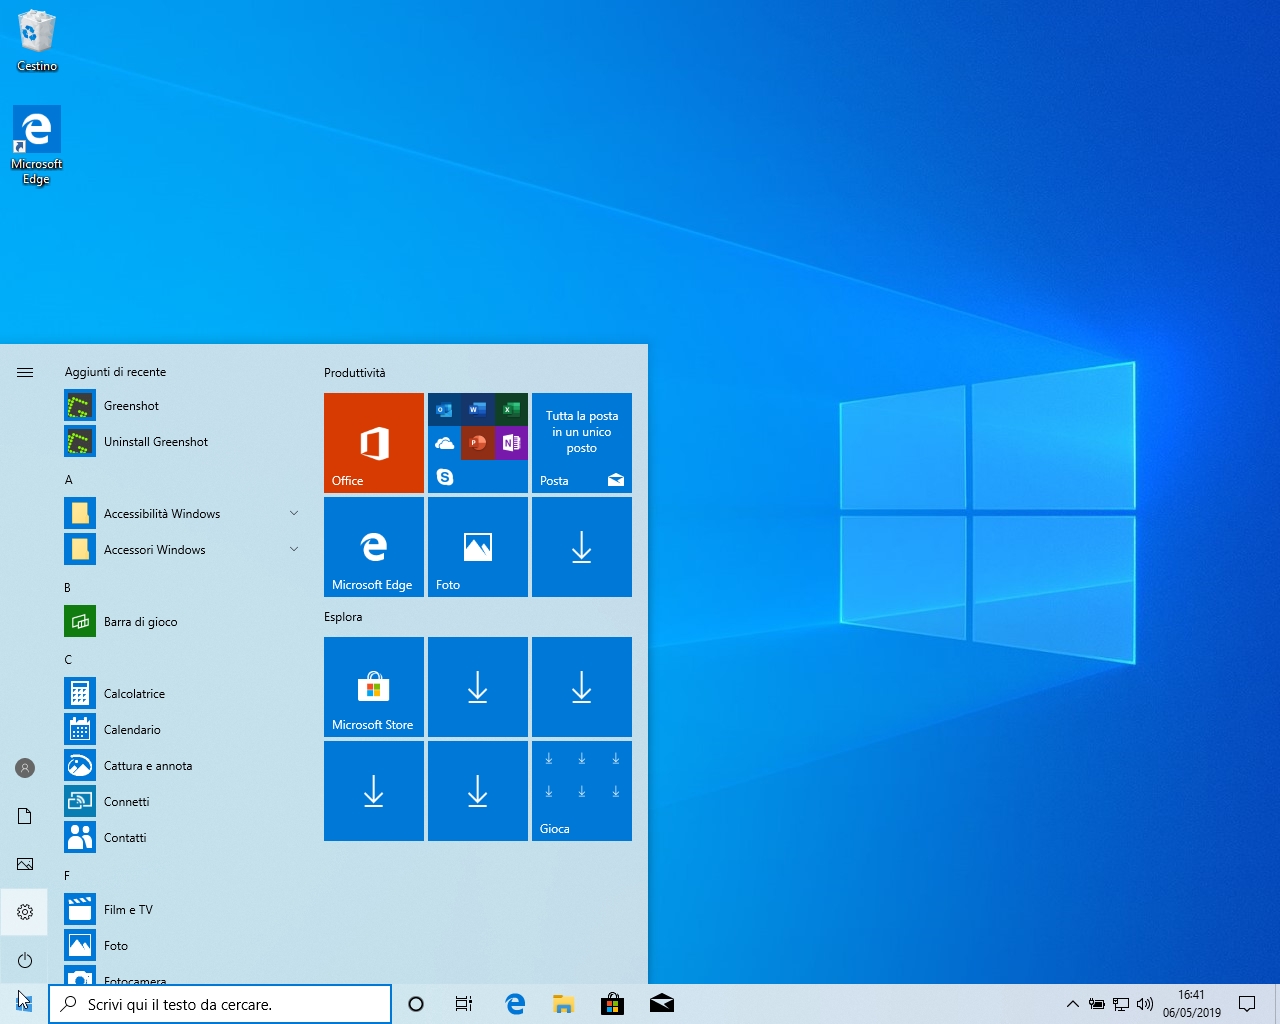This screenshot has height=1024, width=1280.
Task: Open the volume control in tray
Action: click(1145, 1004)
